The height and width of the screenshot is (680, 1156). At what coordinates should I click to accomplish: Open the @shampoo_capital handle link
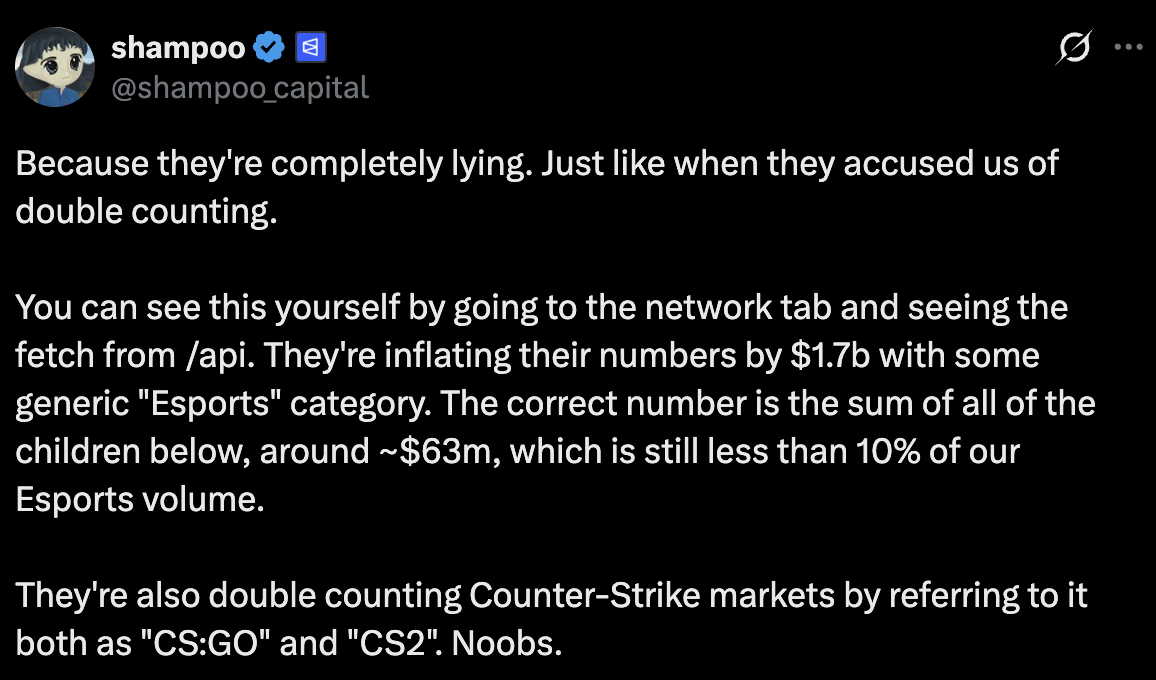point(239,88)
